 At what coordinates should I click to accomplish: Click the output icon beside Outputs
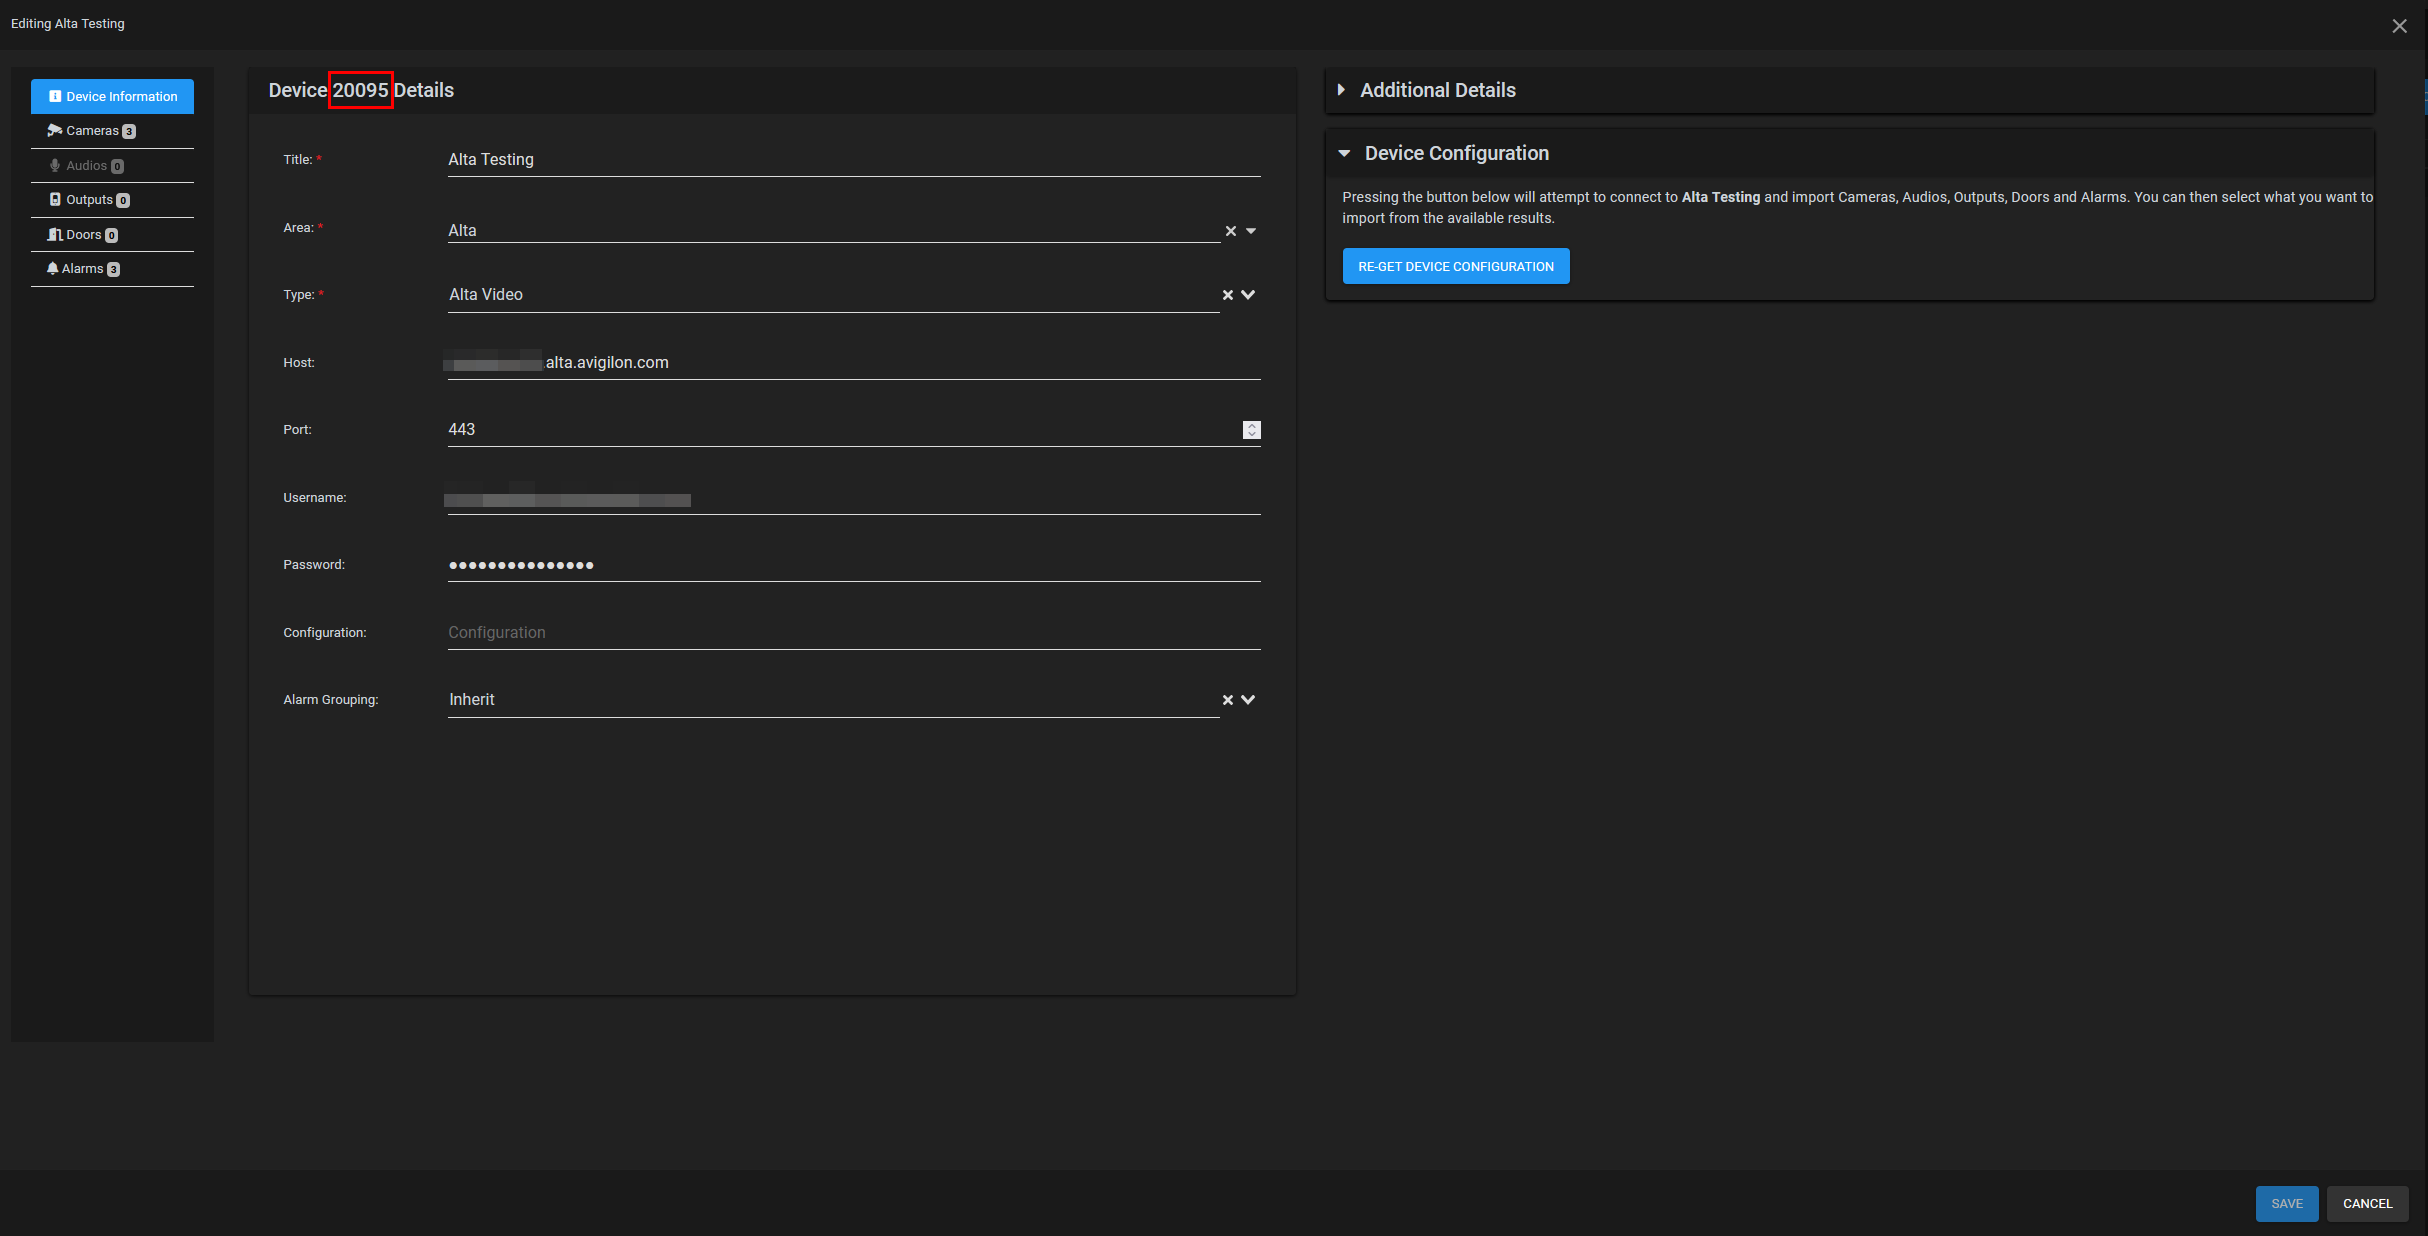coord(56,200)
